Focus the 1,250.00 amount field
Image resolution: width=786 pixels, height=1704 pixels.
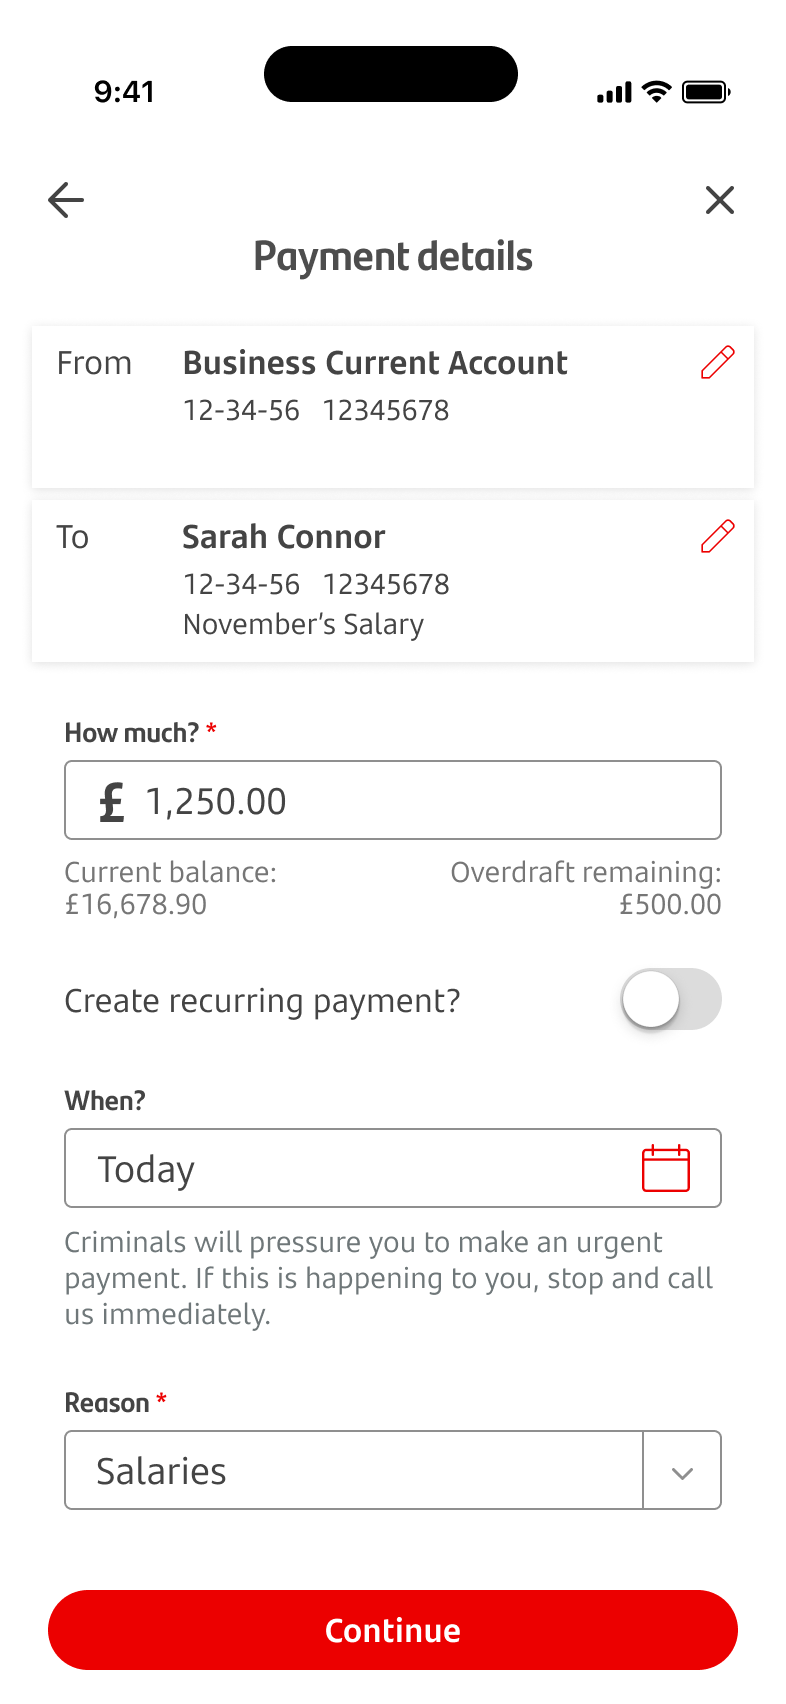(420, 801)
